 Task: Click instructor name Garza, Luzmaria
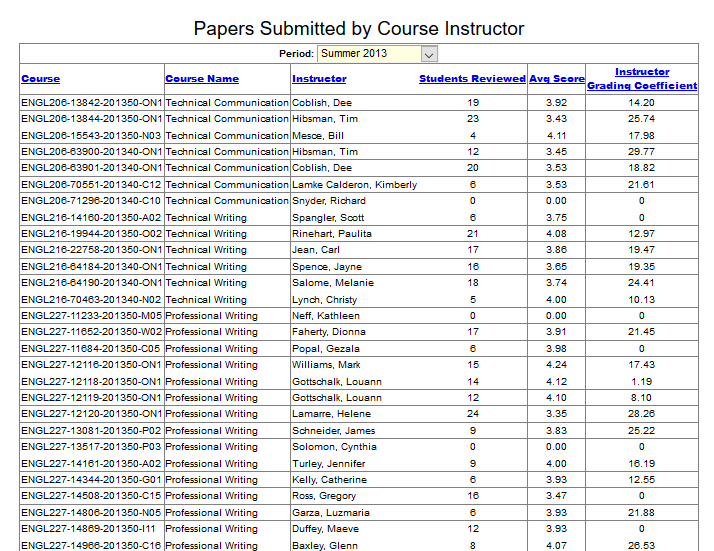tap(331, 513)
